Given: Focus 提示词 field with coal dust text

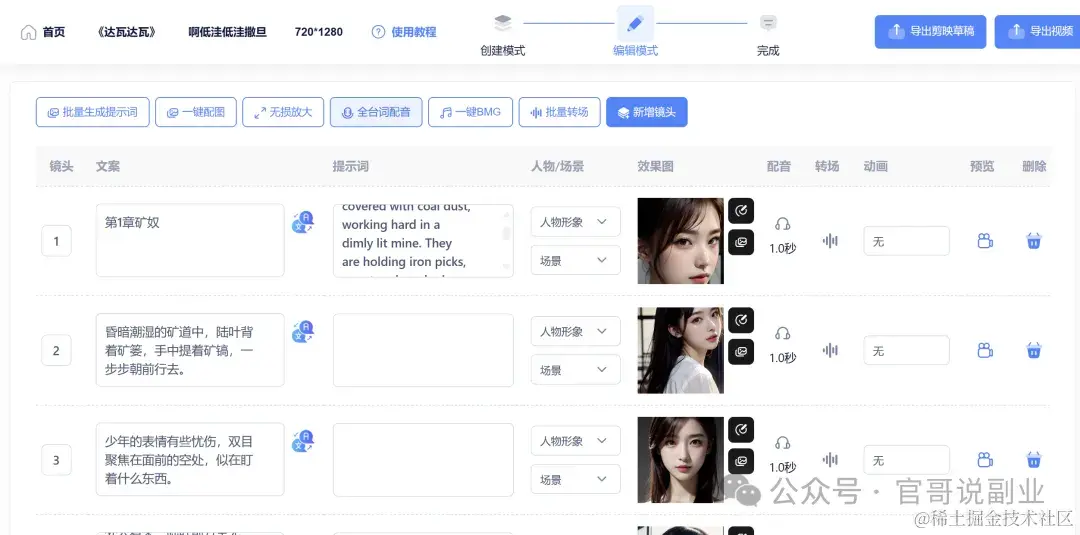Looking at the screenshot, I should [423, 240].
